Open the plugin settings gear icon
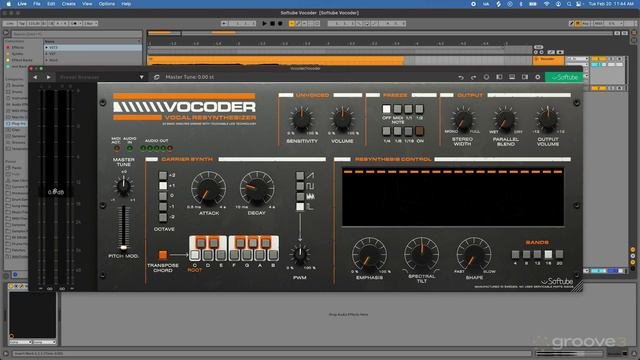Image resolution: width=640 pixels, height=360 pixels. click(538, 77)
